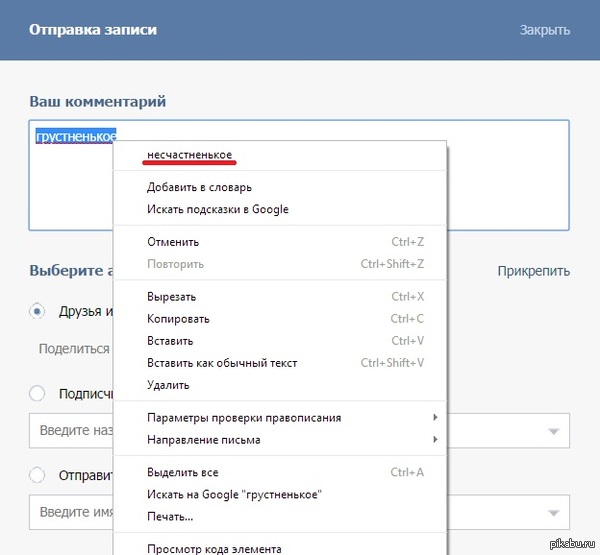Choose "Добавить в словарь" from context menu

(199, 187)
